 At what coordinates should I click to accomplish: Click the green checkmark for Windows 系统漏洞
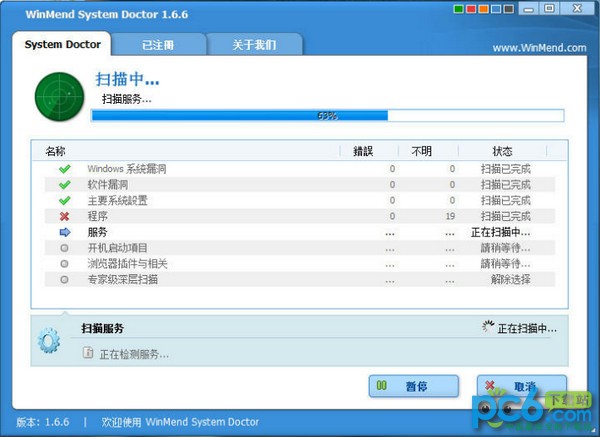coord(65,169)
